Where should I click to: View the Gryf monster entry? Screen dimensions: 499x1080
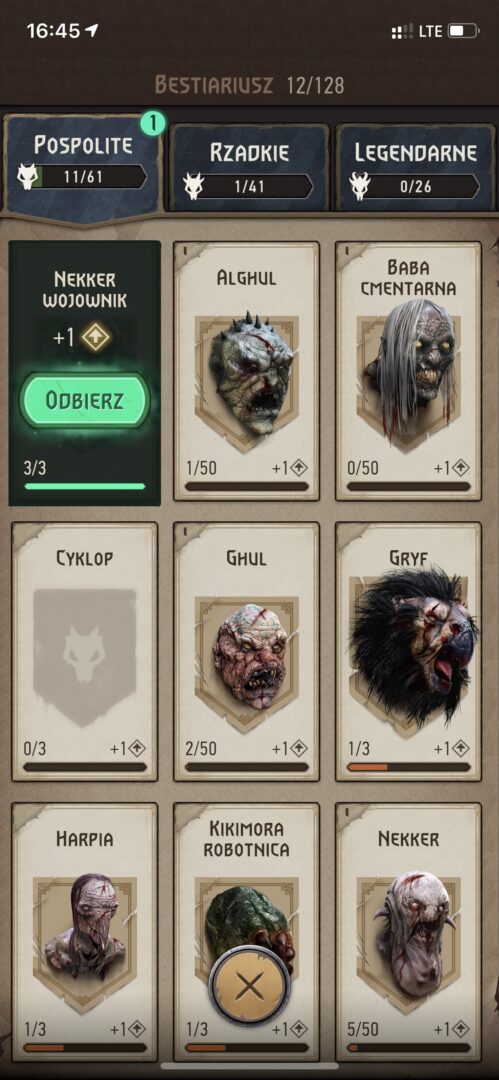pos(409,652)
